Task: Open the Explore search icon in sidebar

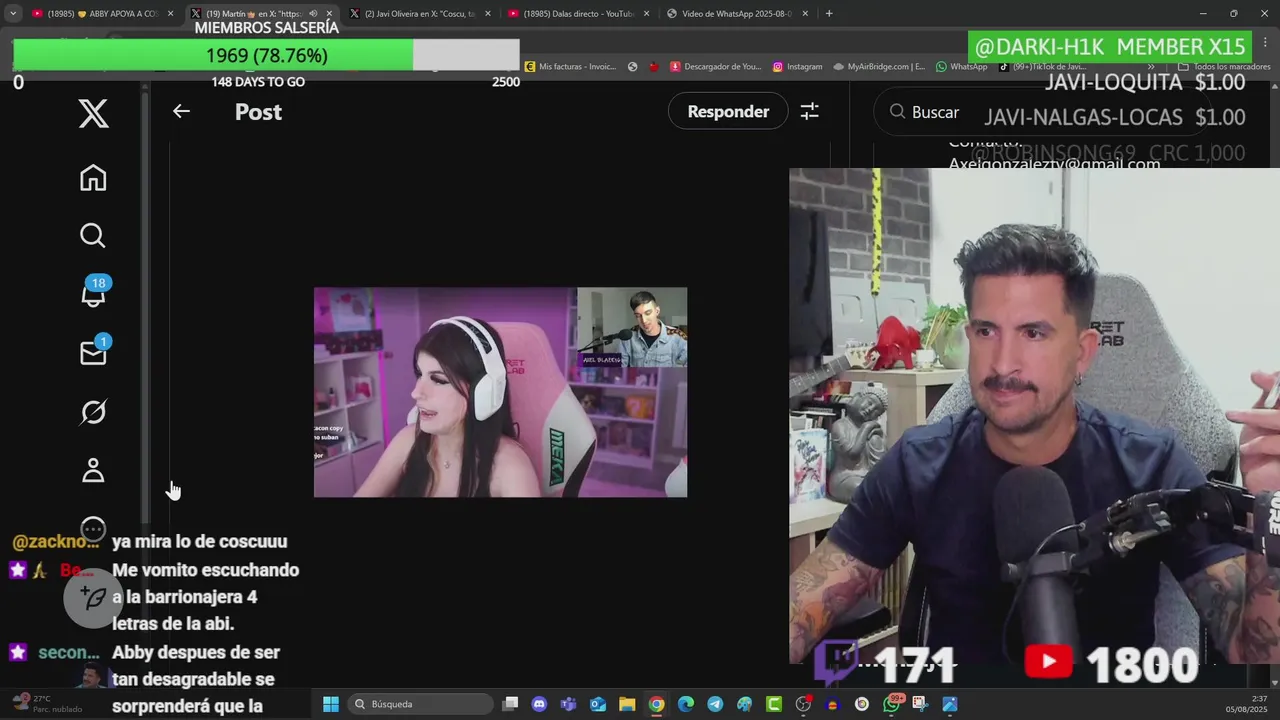Action: click(93, 236)
